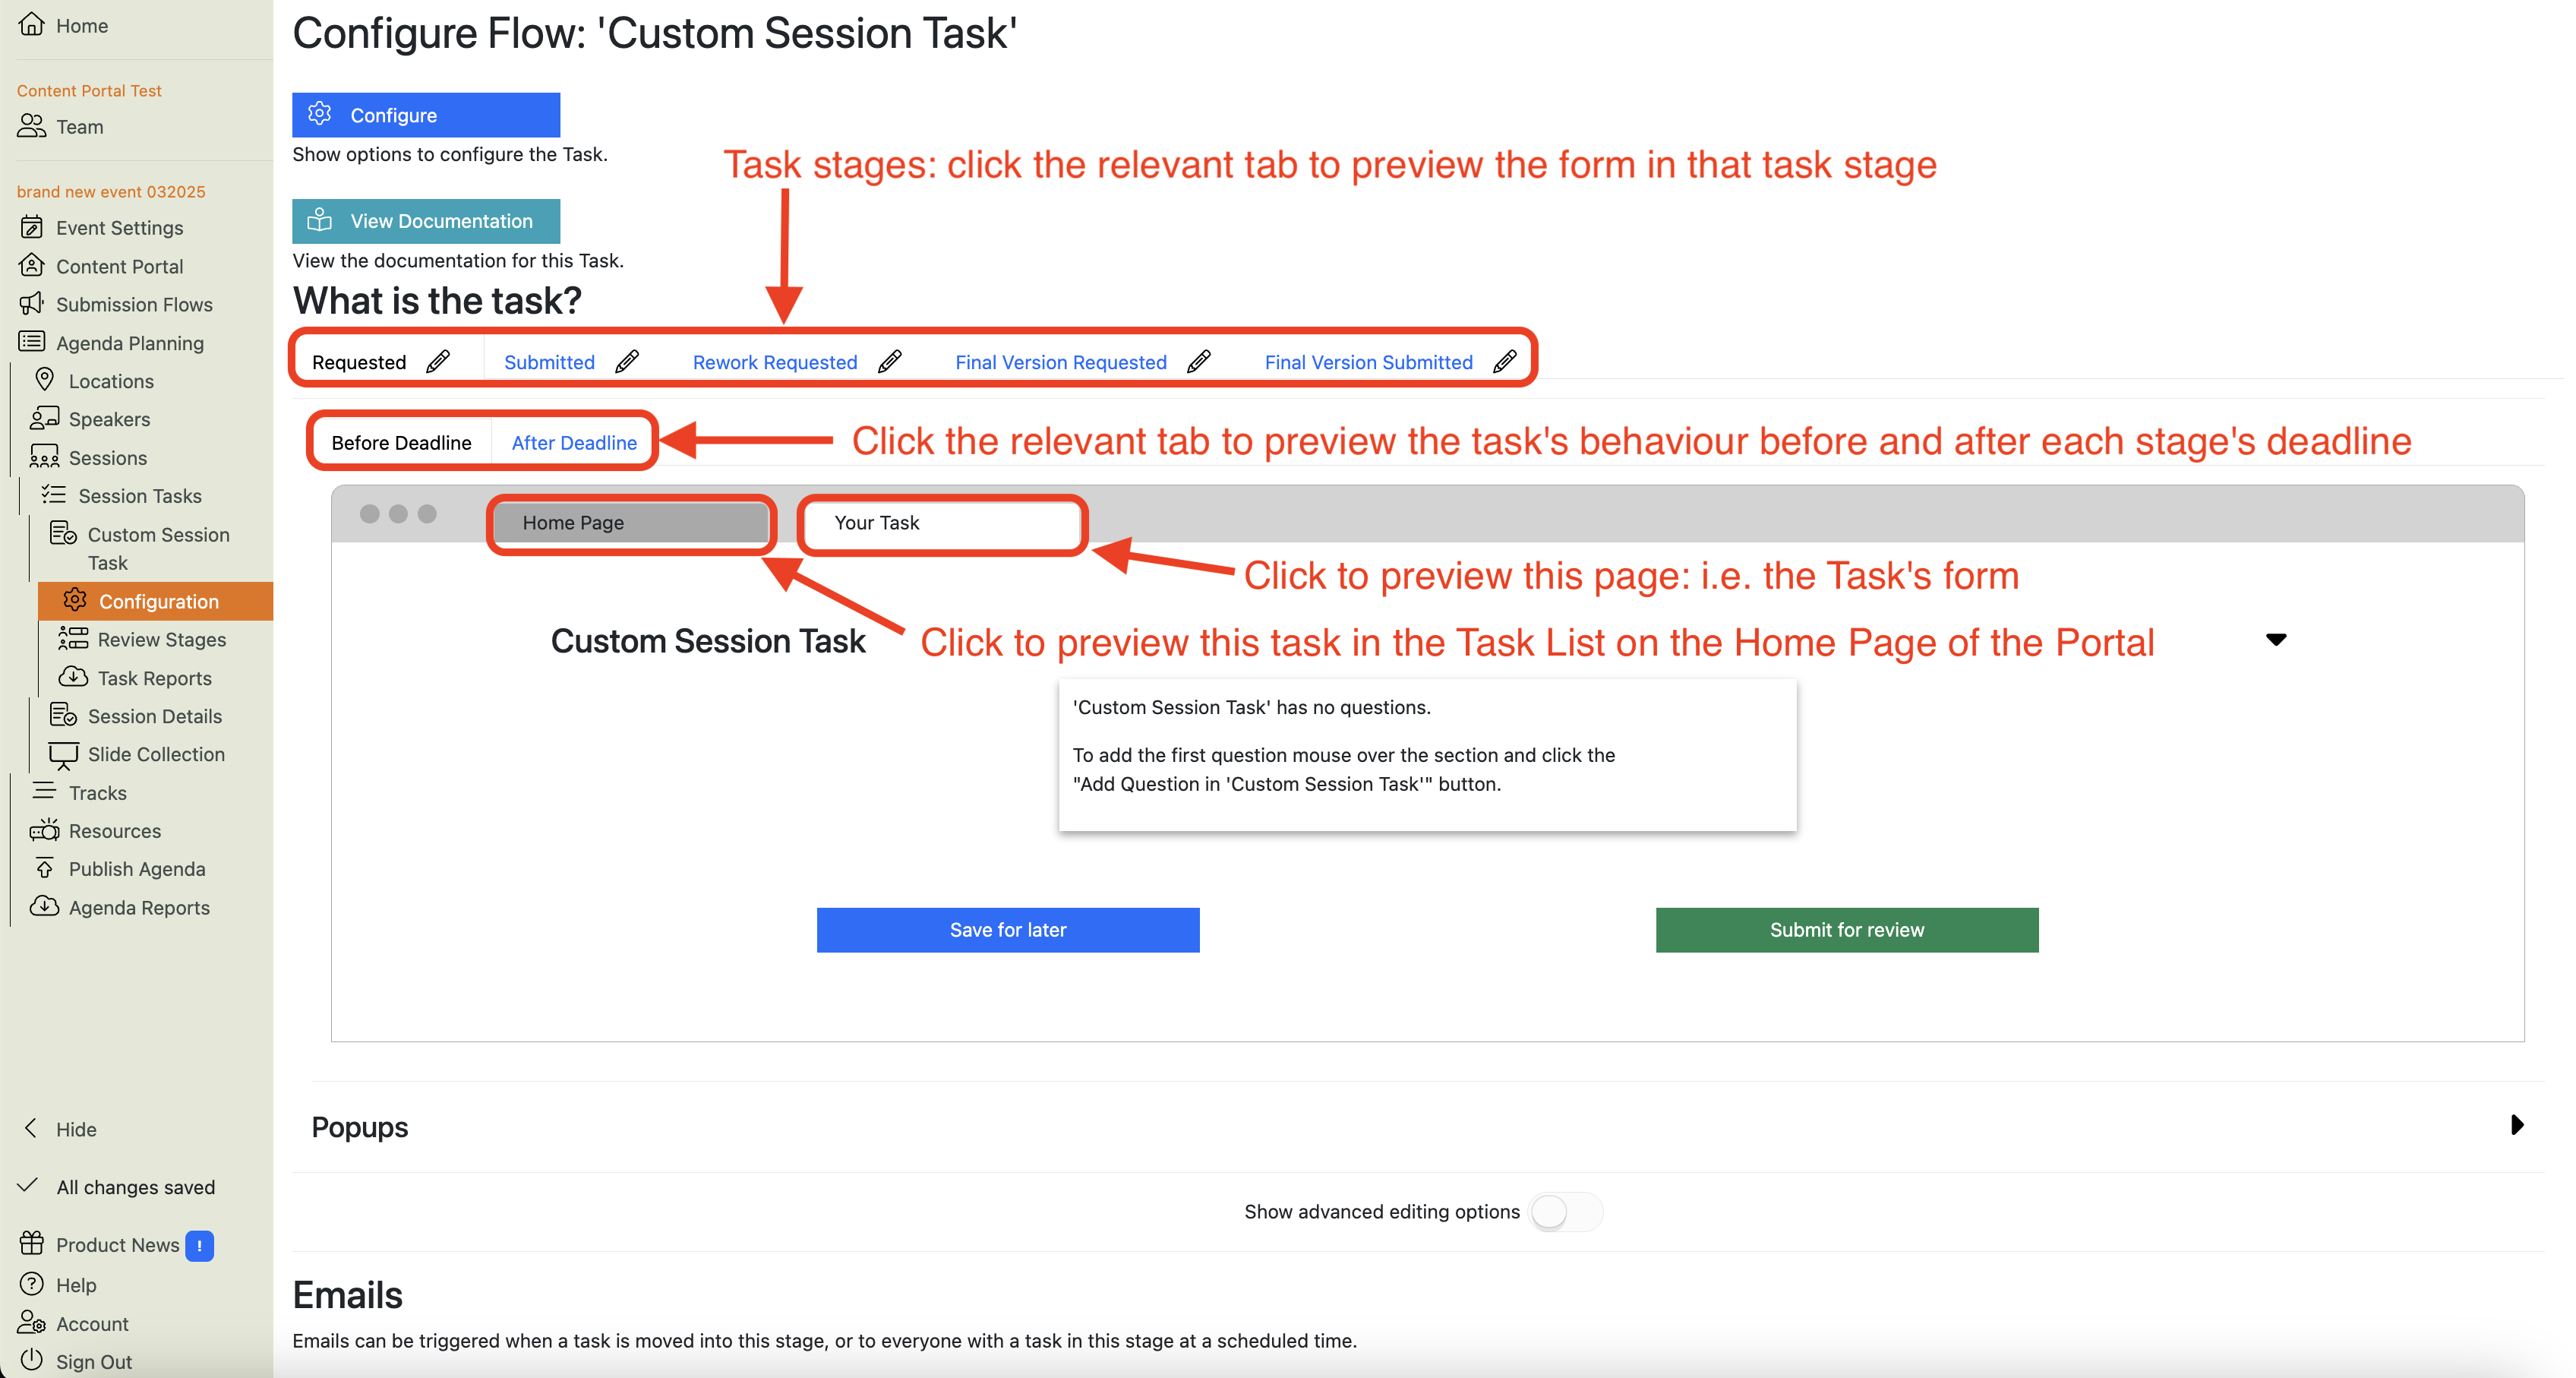This screenshot has height=1378, width=2576.
Task: Click pencil icon for Final Version Requested
Action: 1199,361
